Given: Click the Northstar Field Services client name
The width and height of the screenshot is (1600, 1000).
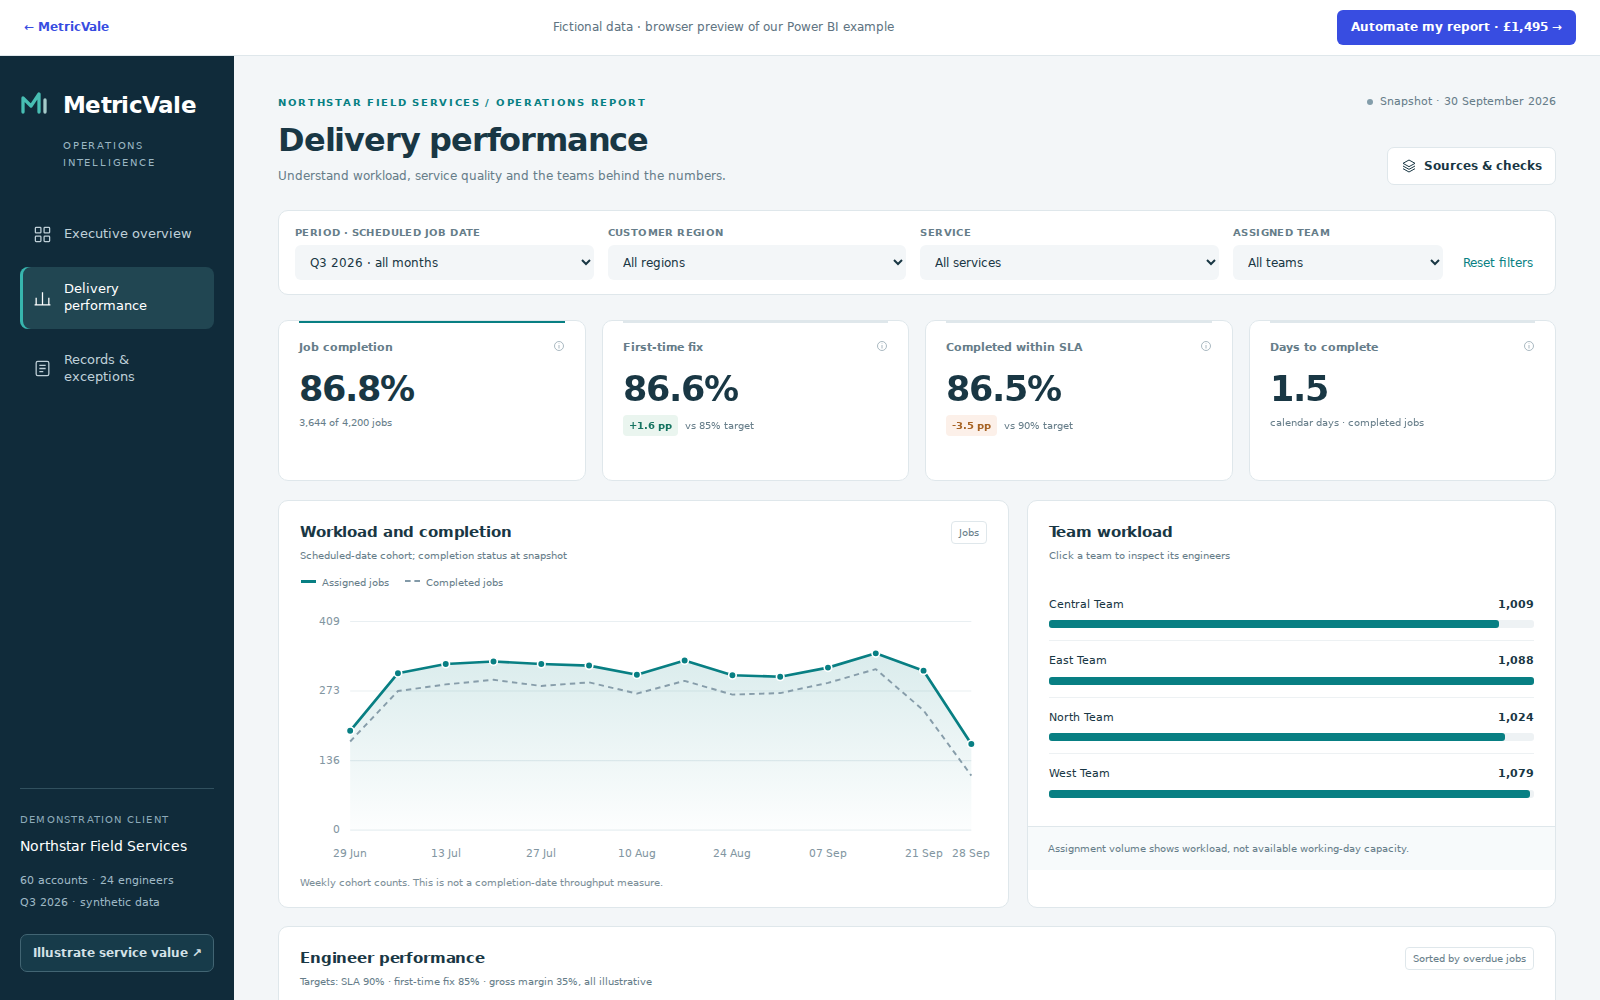Looking at the screenshot, I should pos(104,846).
